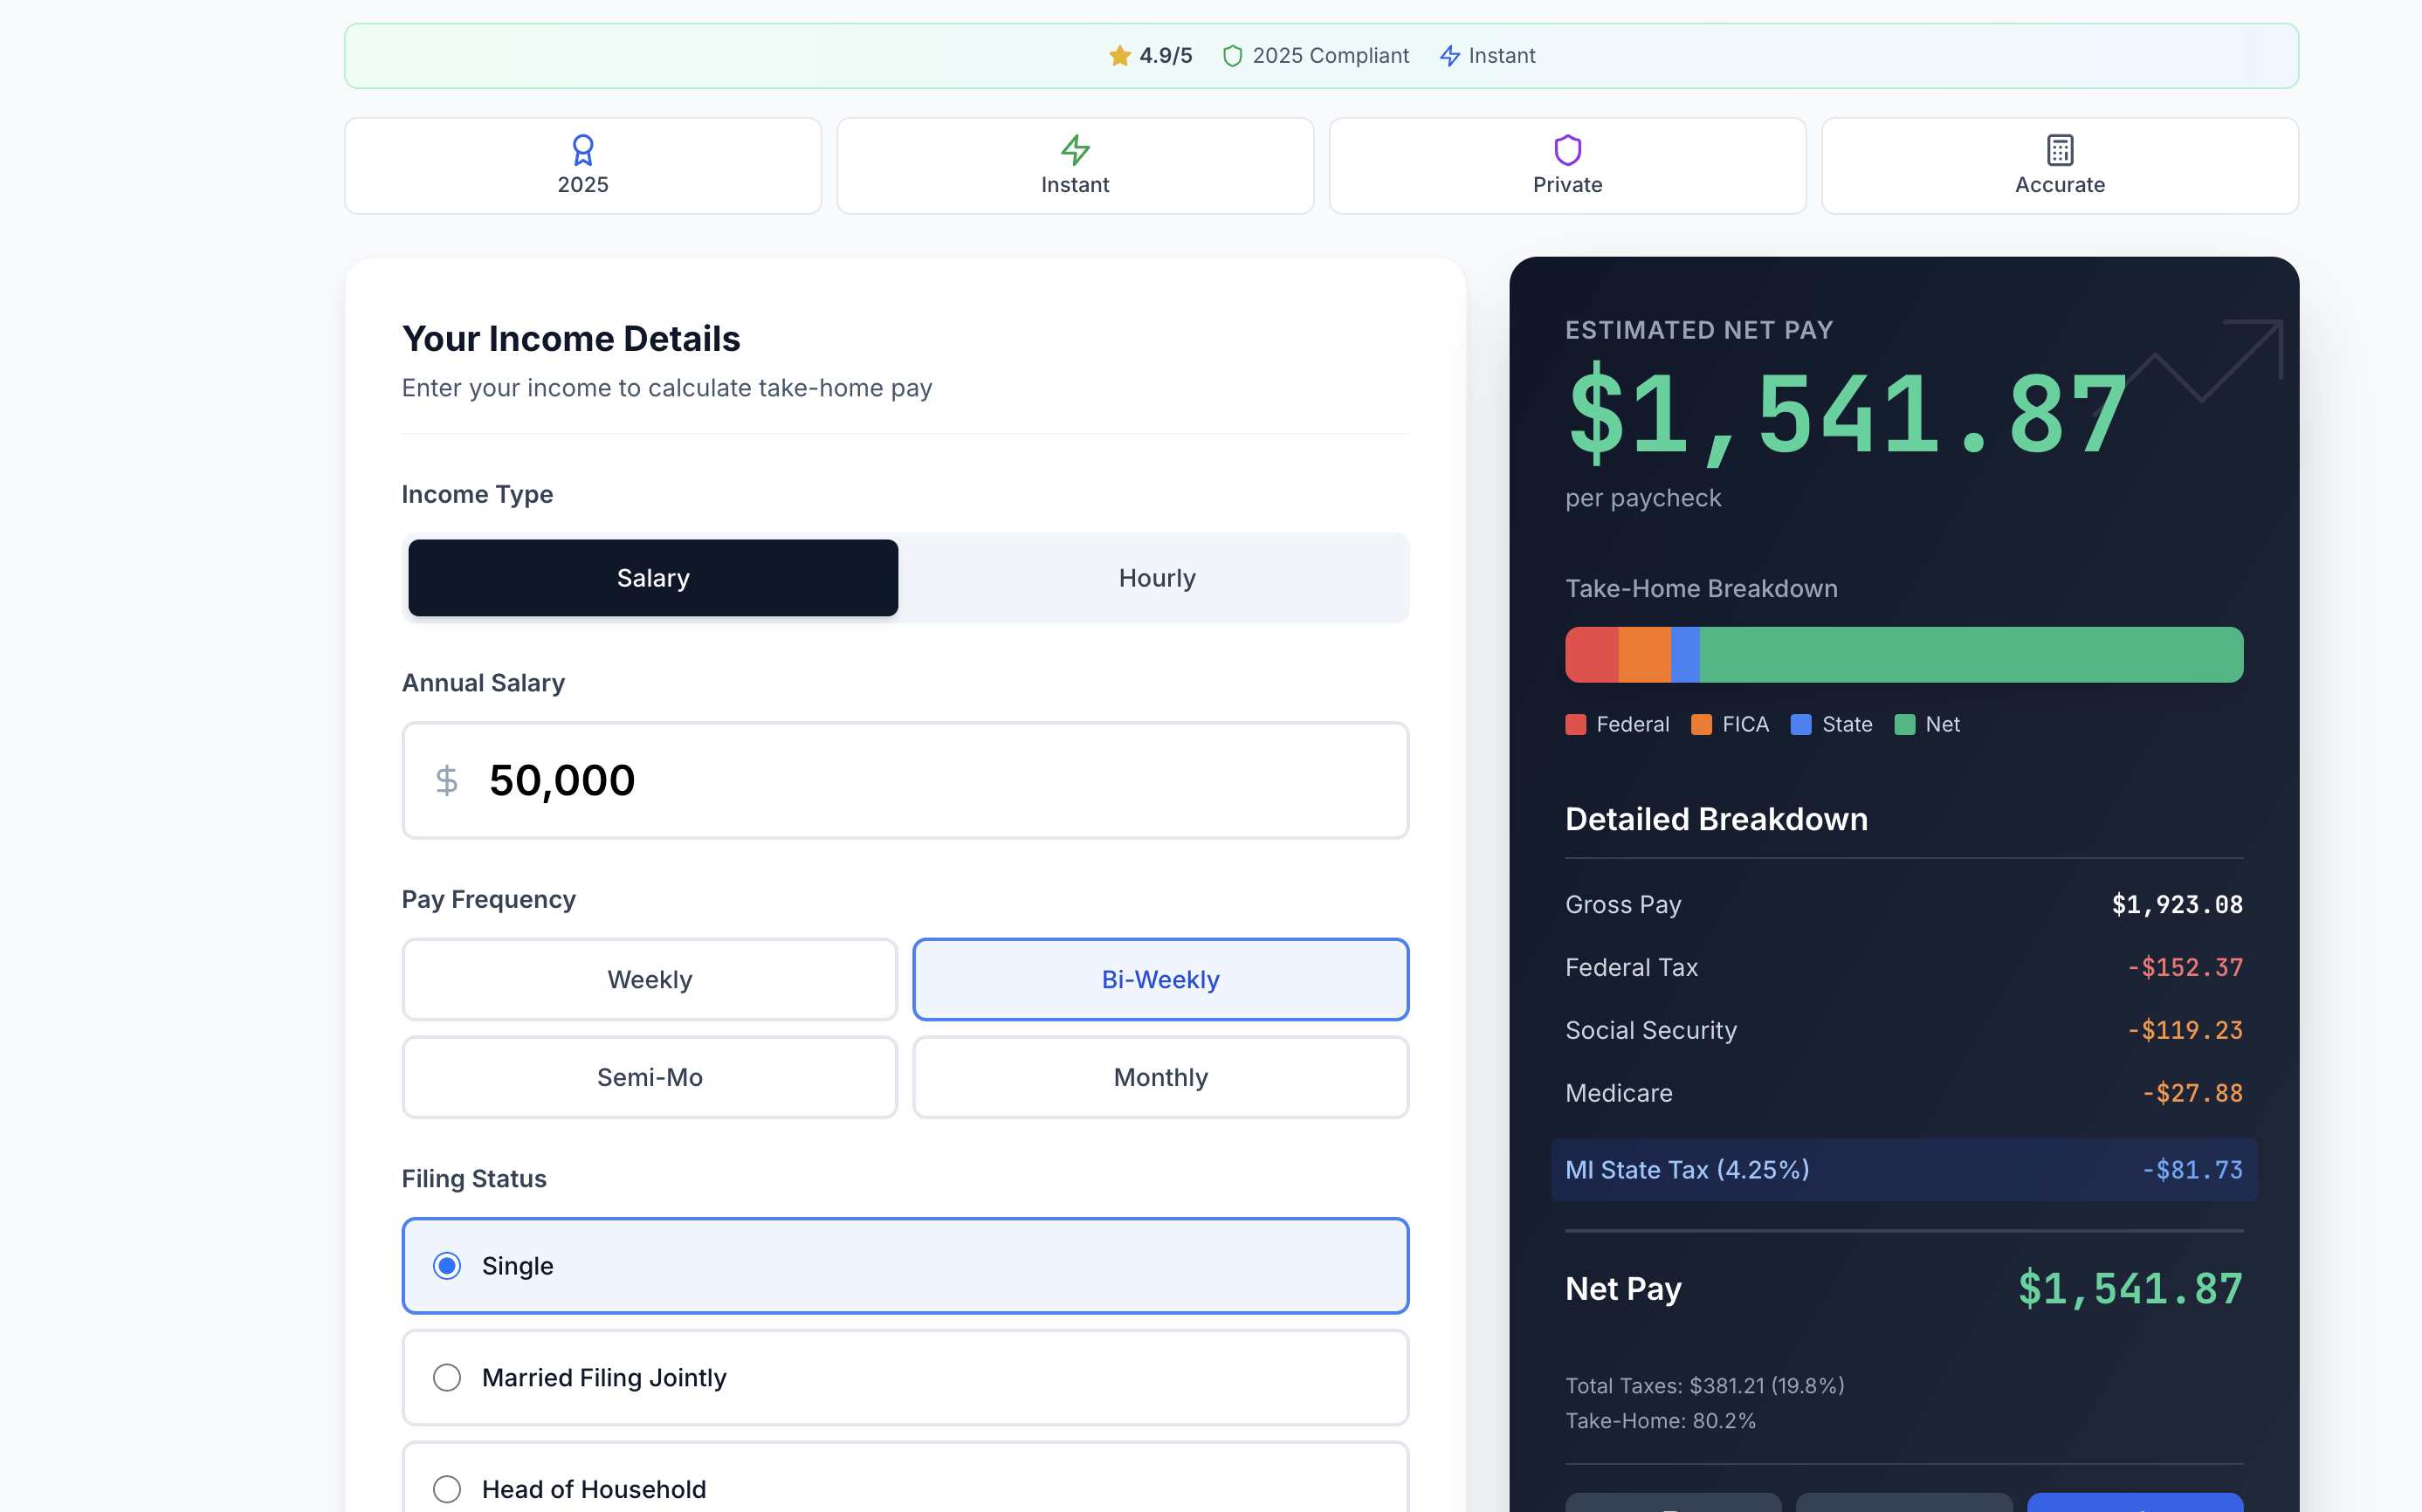
Task: Switch to the Hourly income type
Action: [1157, 577]
